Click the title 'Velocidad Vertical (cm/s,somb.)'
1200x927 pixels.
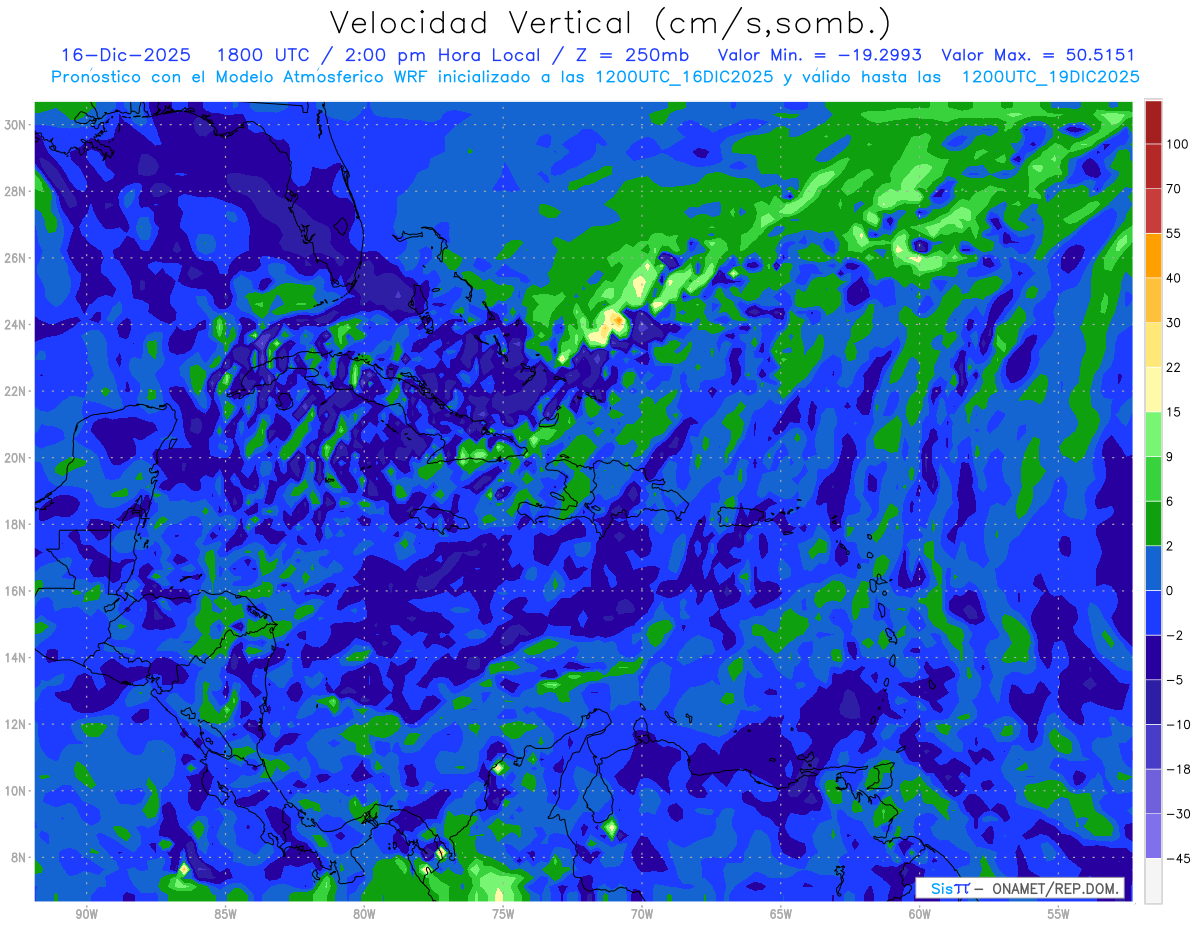610,24
